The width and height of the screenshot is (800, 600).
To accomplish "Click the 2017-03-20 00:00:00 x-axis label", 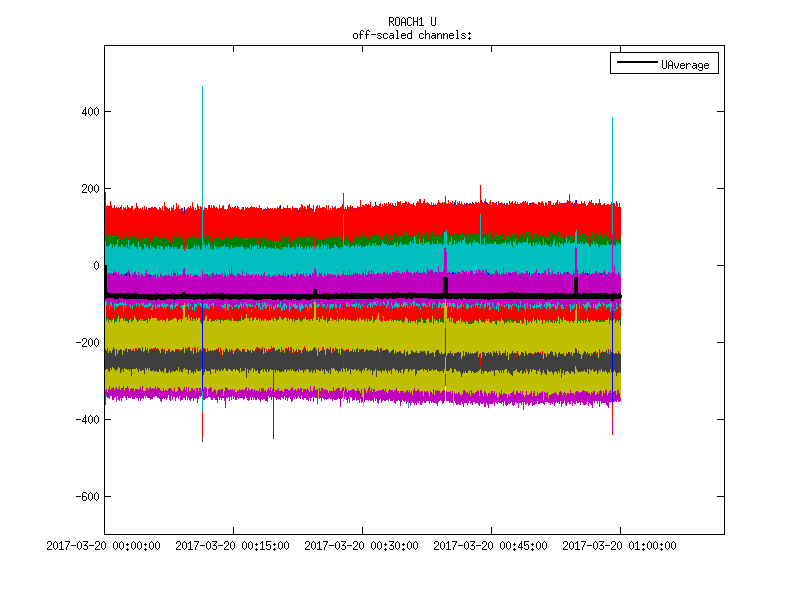I will point(105,546).
